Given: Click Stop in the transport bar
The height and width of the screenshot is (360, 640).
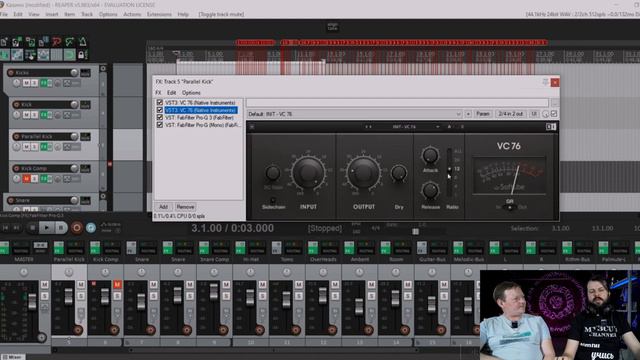Looking at the screenshot, I should (x=32, y=228).
